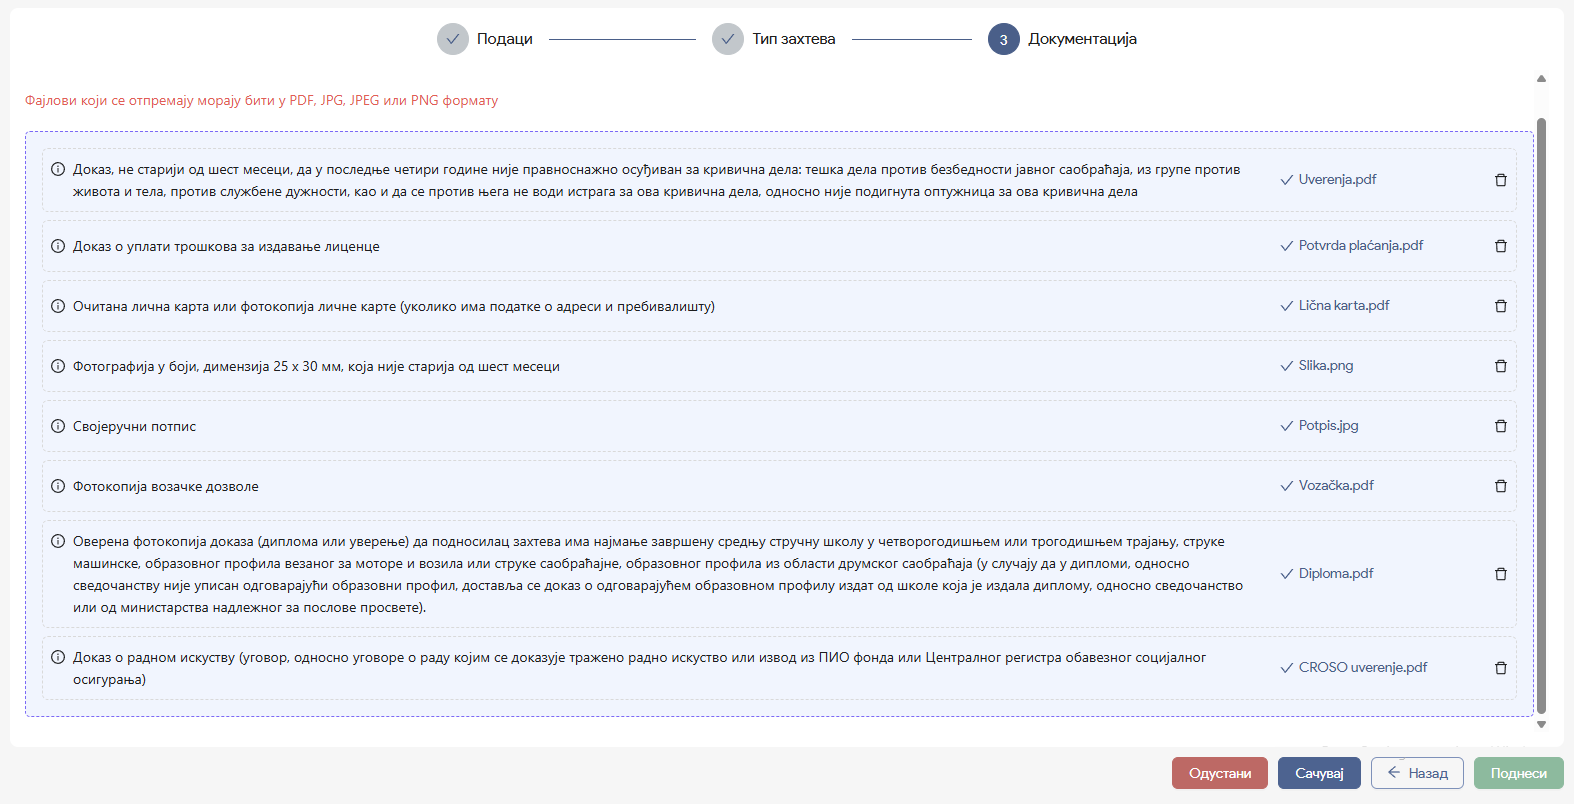Open the Uverenja.pdf file name
The width and height of the screenshot is (1574, 804).
click(x=1337, y=179)
